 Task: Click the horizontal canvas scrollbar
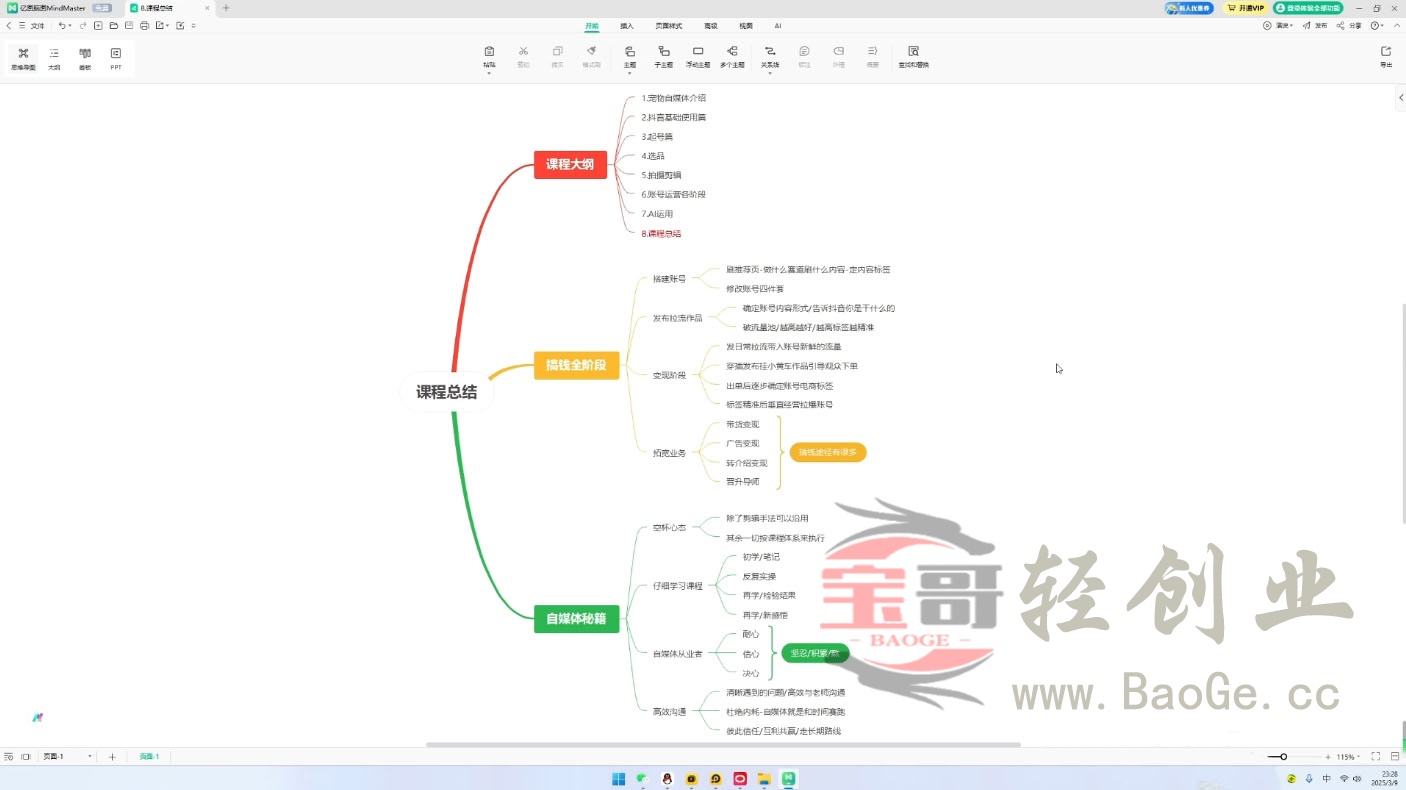[x=723, y=745]
